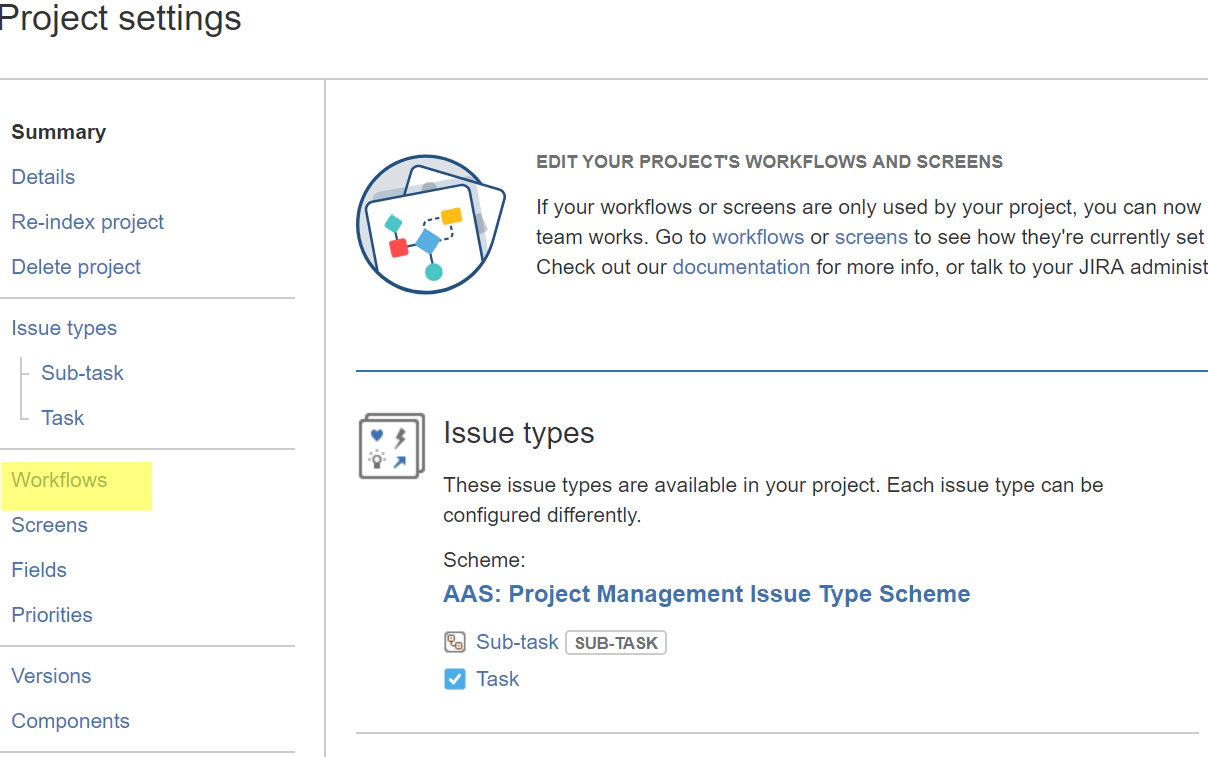Click the Sub-task issue type icon
1208x757 pixels.
453,641
